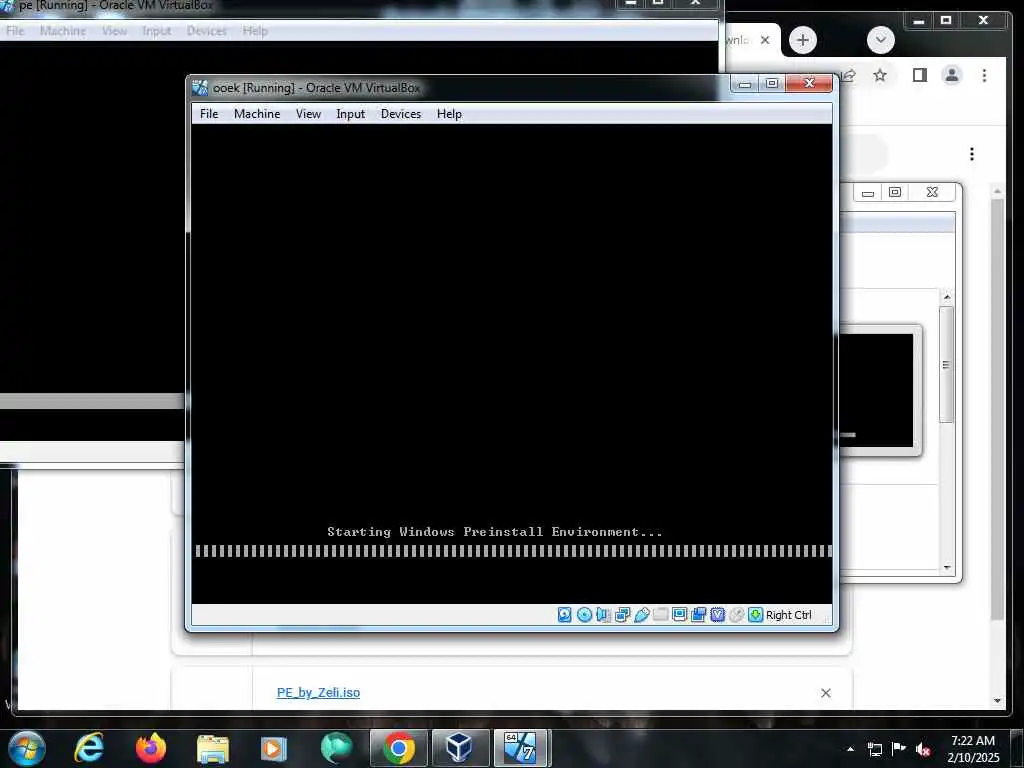
Task: Click the VM preview thumbnail in background window
Action: pos(876,391)
